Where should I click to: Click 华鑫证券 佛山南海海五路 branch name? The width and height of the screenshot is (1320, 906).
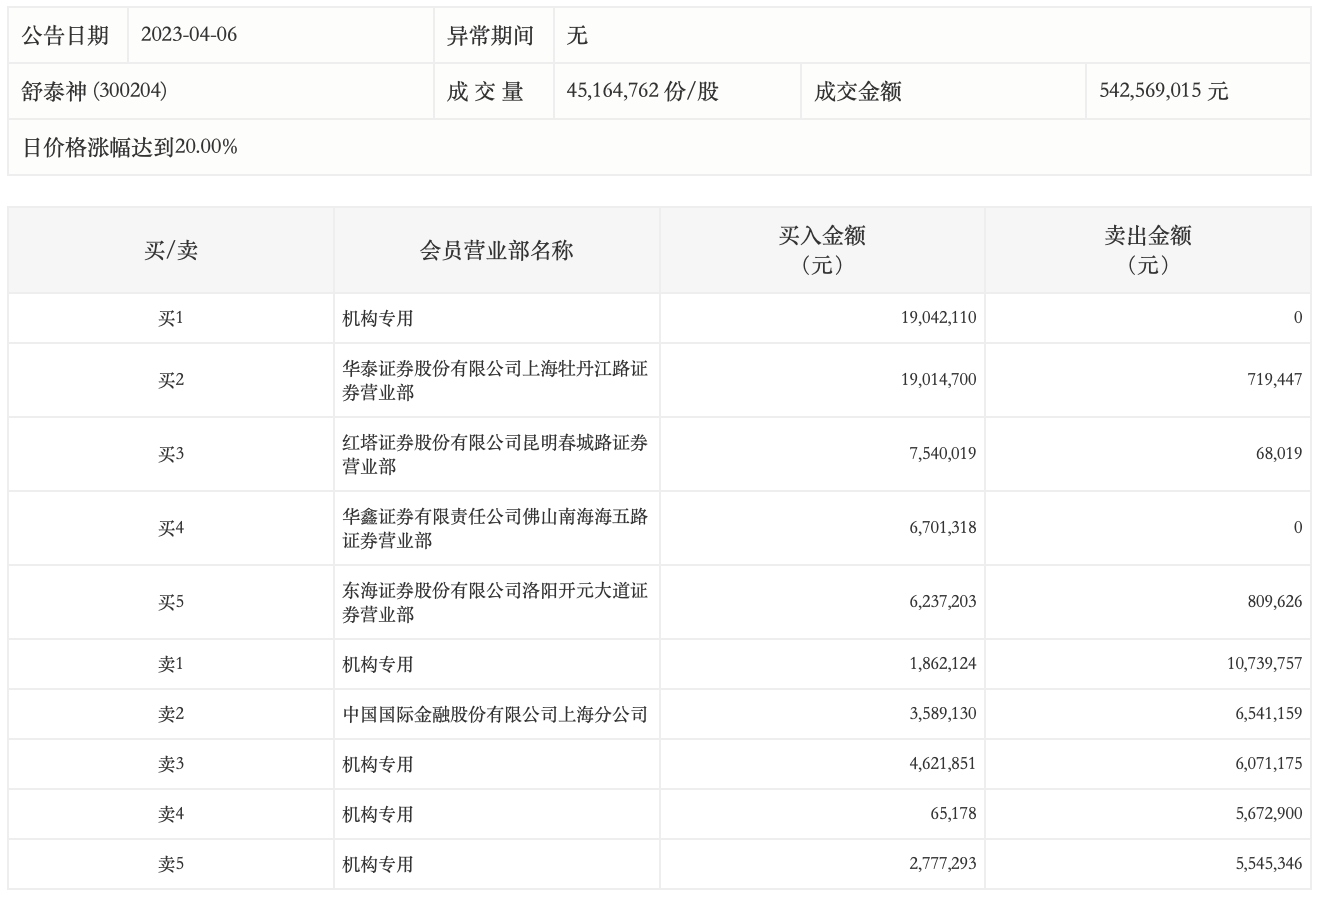495,528
